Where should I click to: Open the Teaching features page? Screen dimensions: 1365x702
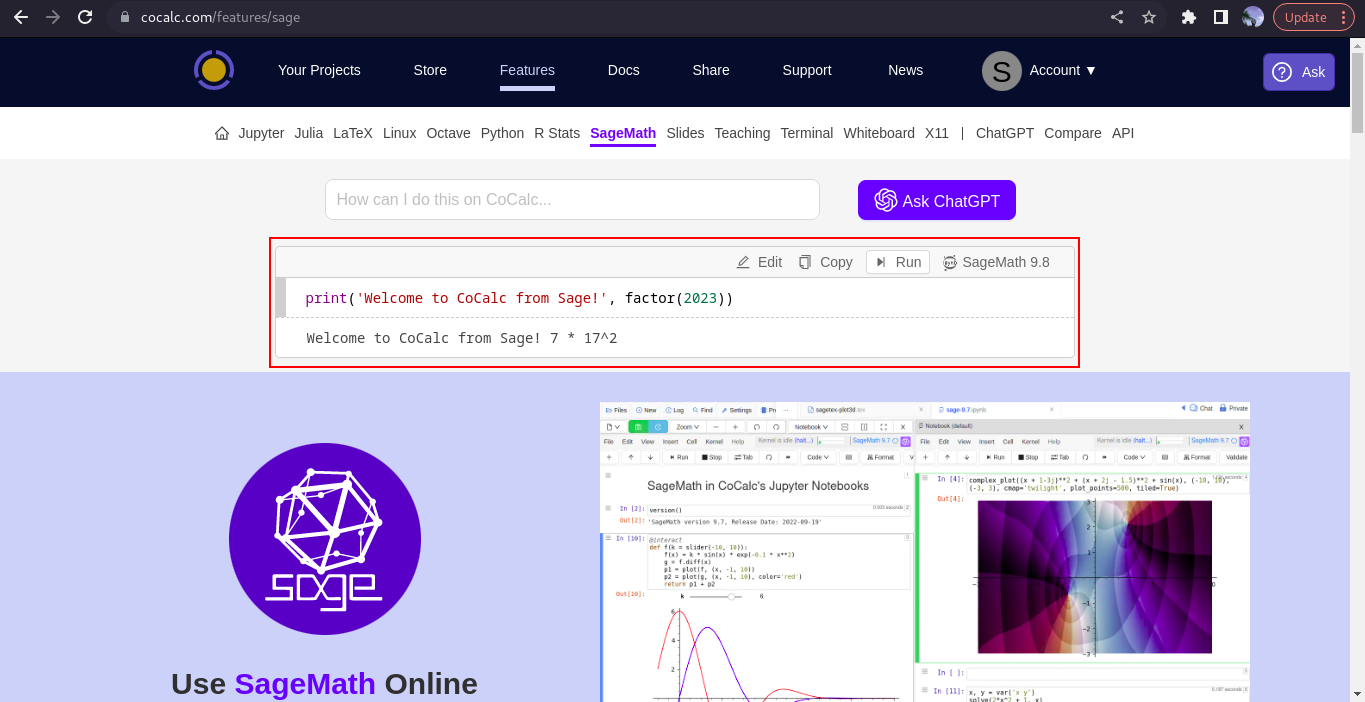pos(742,133)
